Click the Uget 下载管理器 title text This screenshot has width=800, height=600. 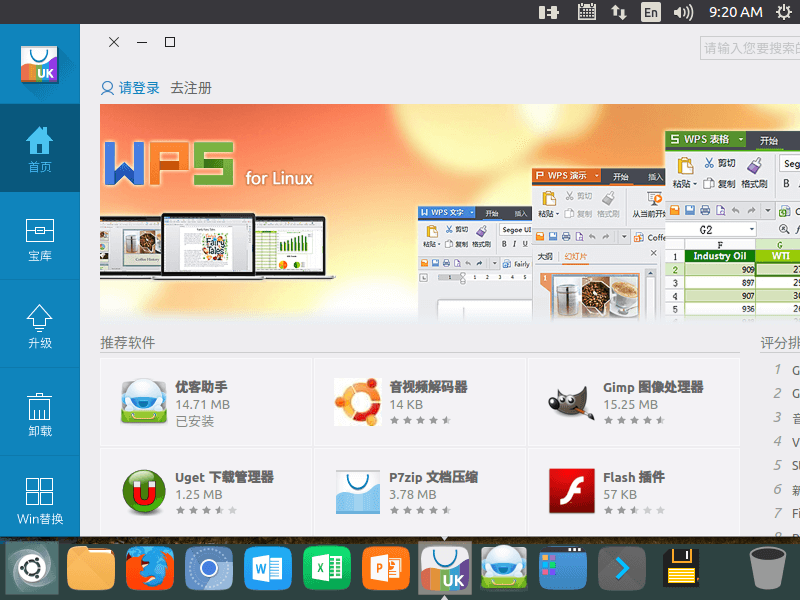224,477
